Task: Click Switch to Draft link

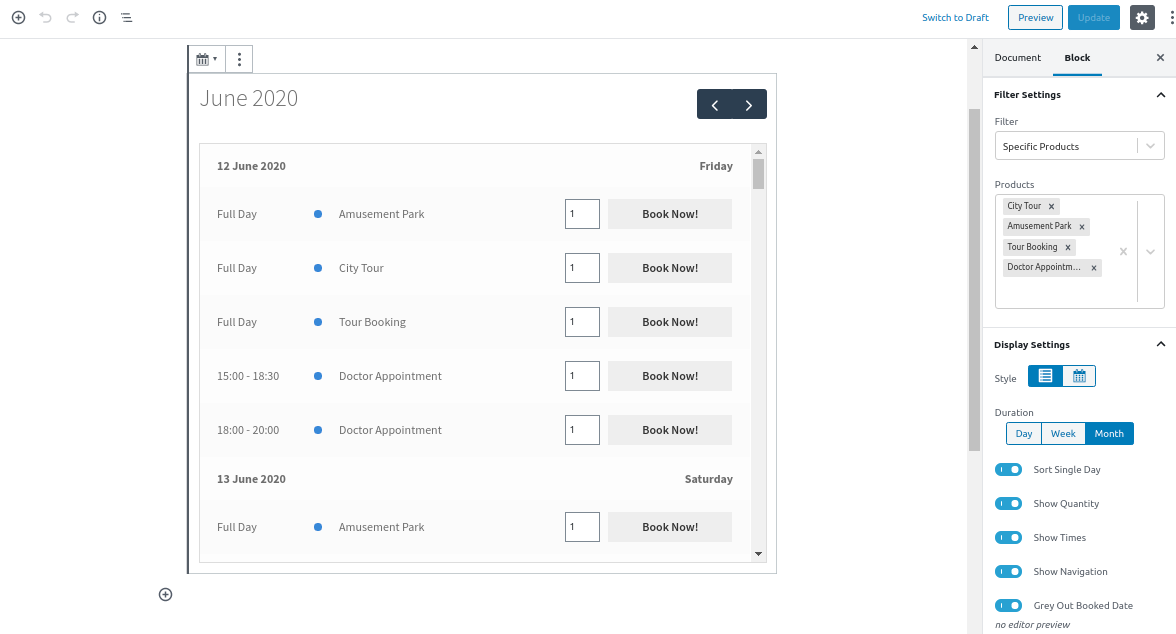Action: pos(955,17)
